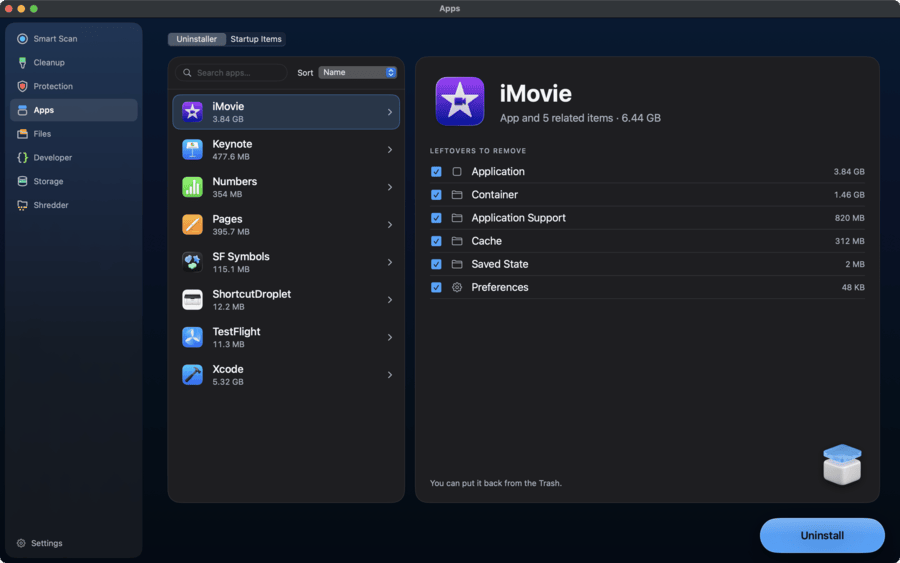The width and height of the screenshot is (900, 563).
Task: Expand the Pages row chevron
Action: (390, 225)
